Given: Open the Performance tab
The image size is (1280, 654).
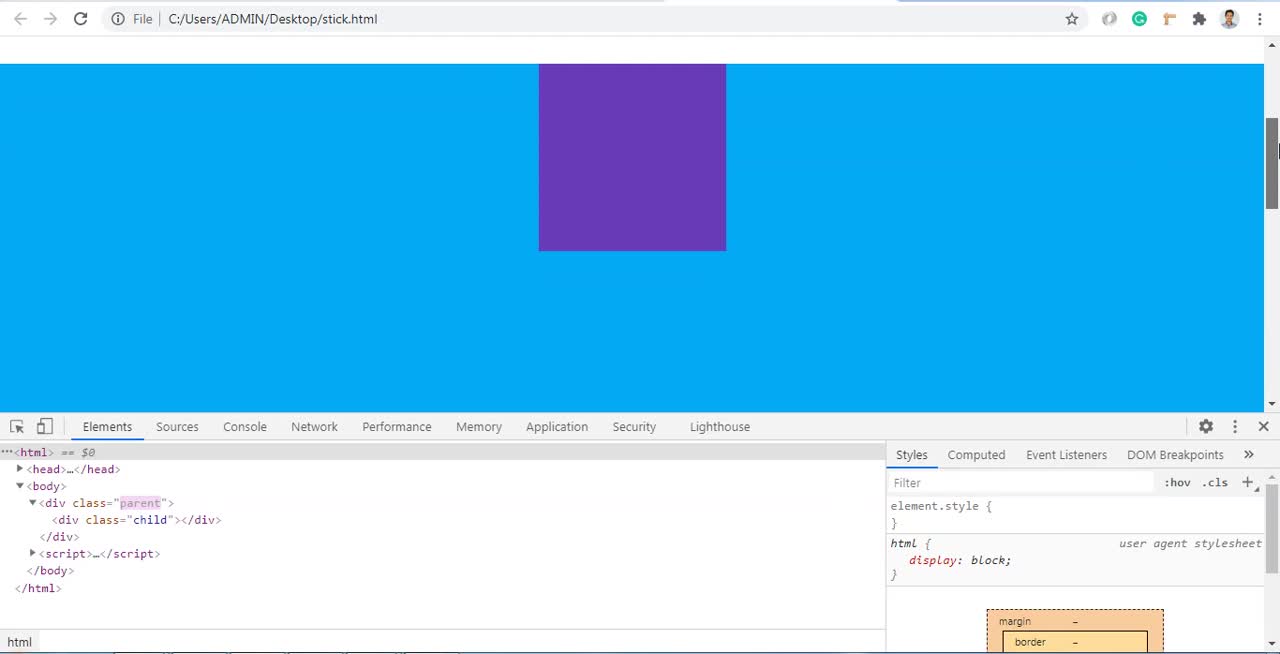Looking at the screenshot, I should pos(397,427).
